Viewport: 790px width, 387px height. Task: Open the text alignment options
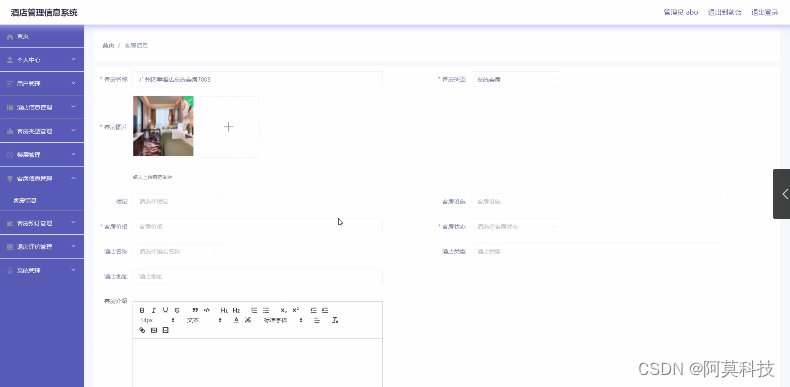pos(316,320)
